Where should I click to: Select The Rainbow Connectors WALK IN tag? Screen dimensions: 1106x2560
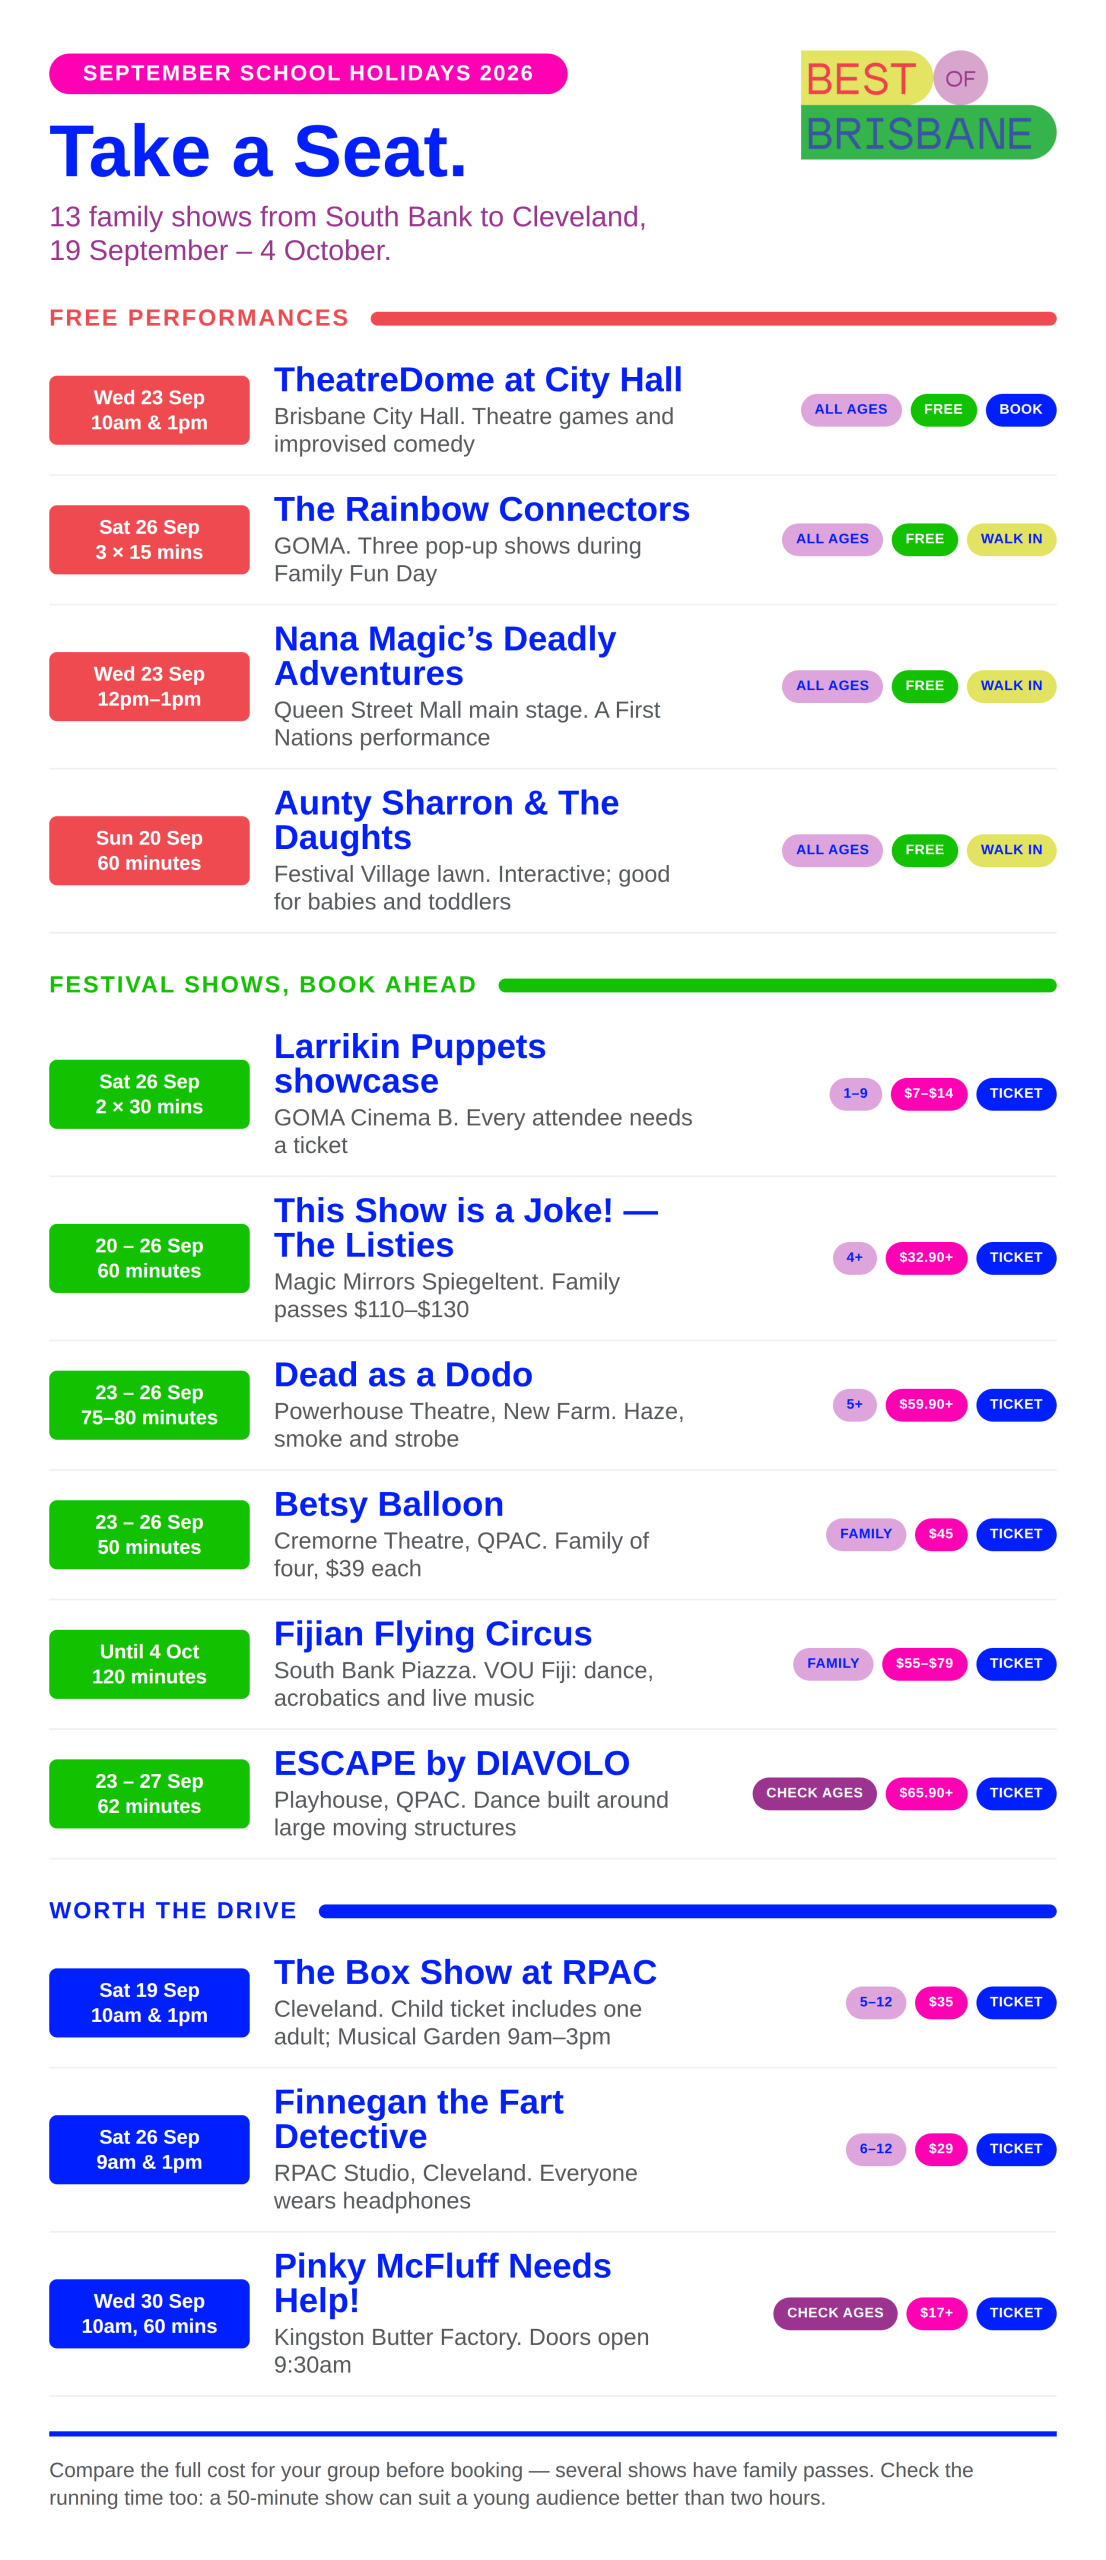pos(1011,539)
